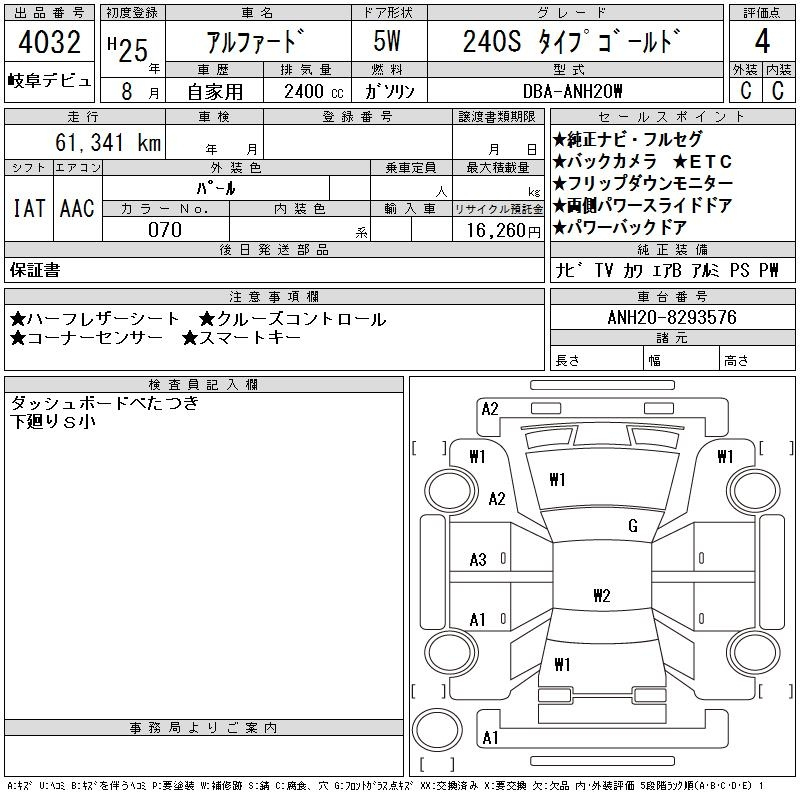Viewport: 800px width, 800px height.
Task: Select ★パワーバックドア line
Action: 620,227
